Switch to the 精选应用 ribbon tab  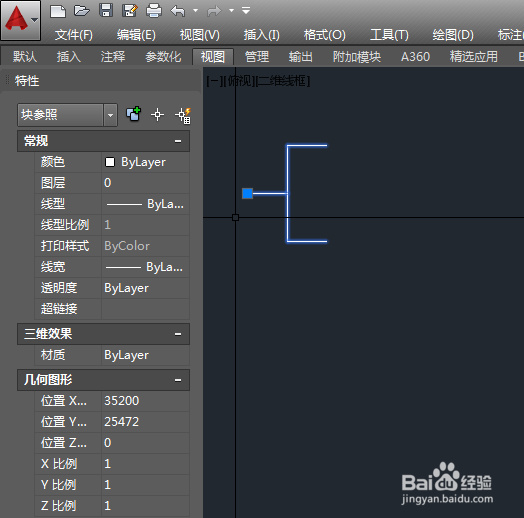pos(474,56)
